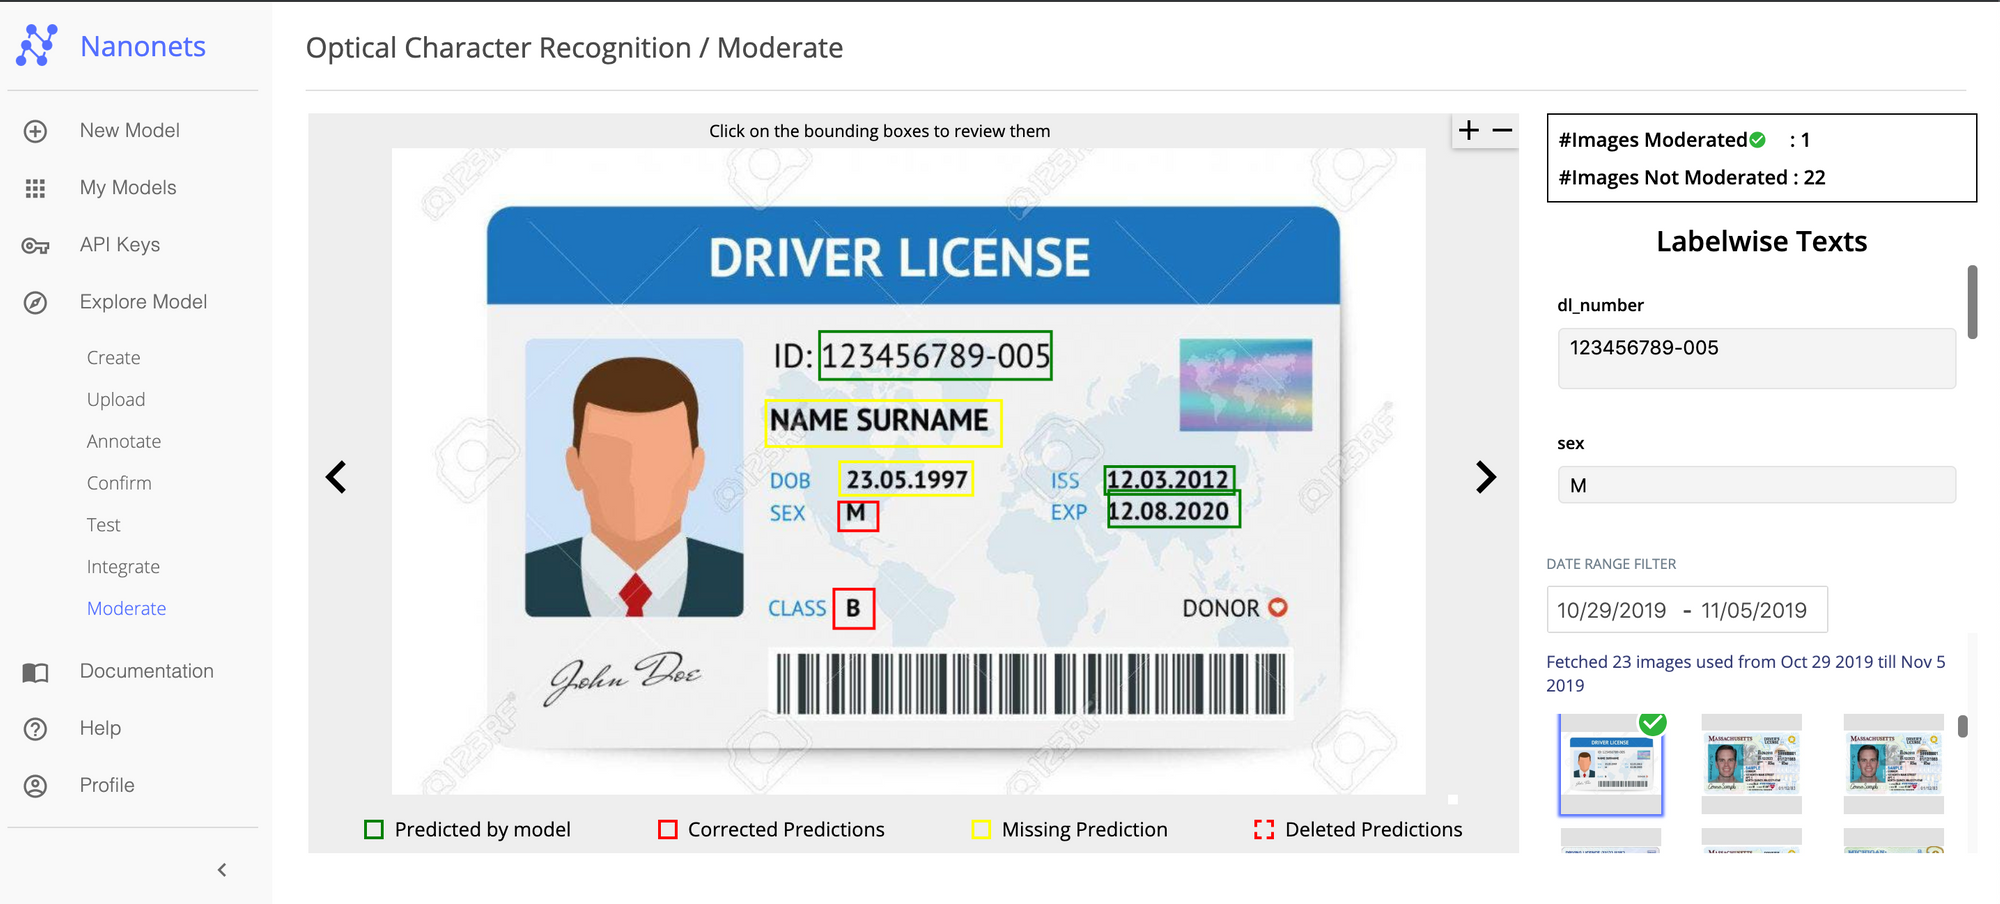
Task: Open the Documentation book icon
Action: click(x=35, y=672)
